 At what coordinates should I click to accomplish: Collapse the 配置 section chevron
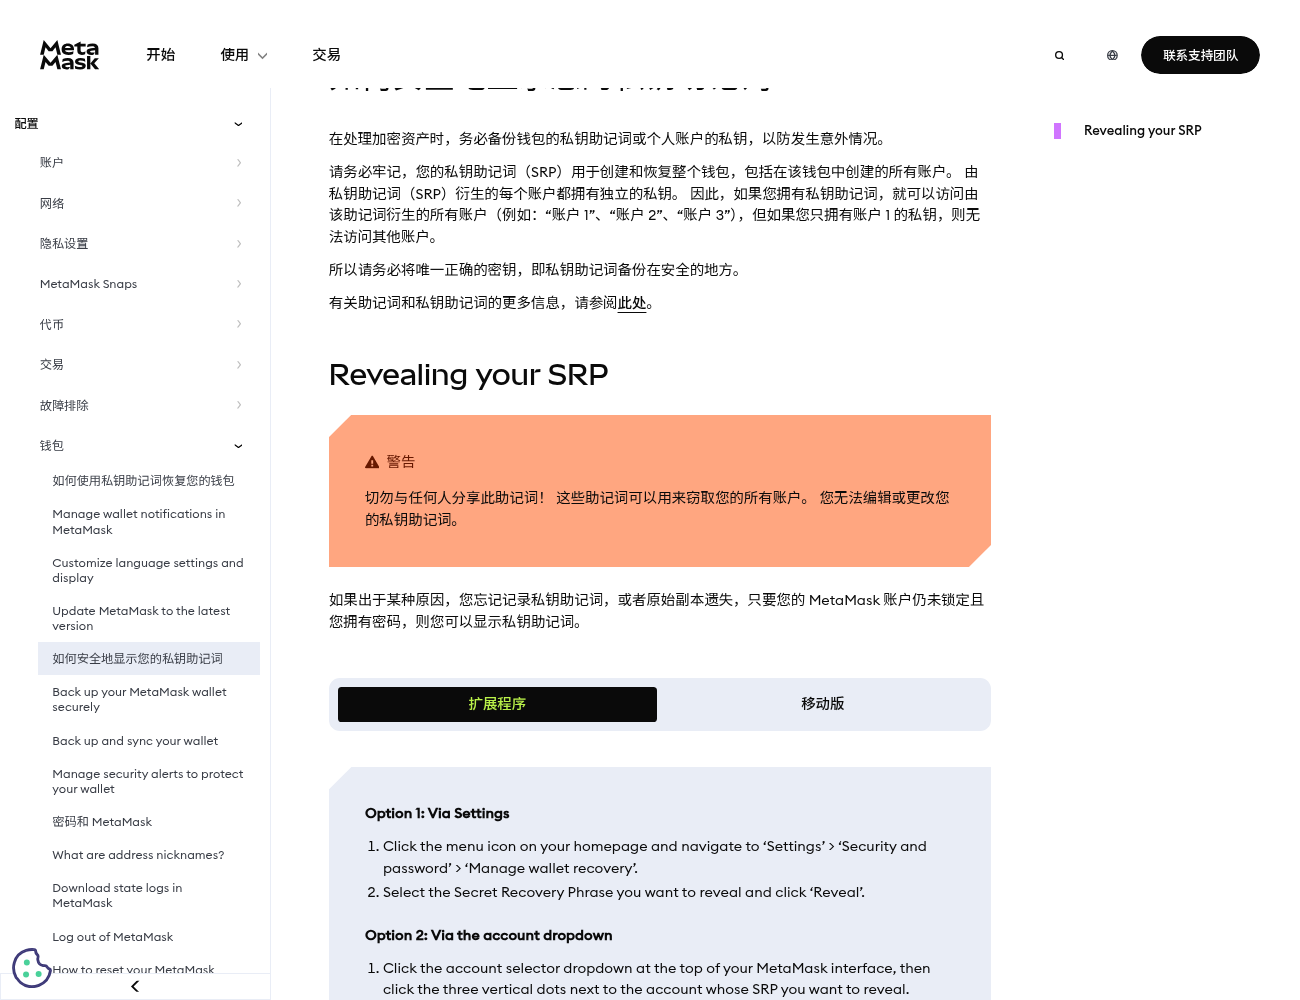[x=238, y=124]
